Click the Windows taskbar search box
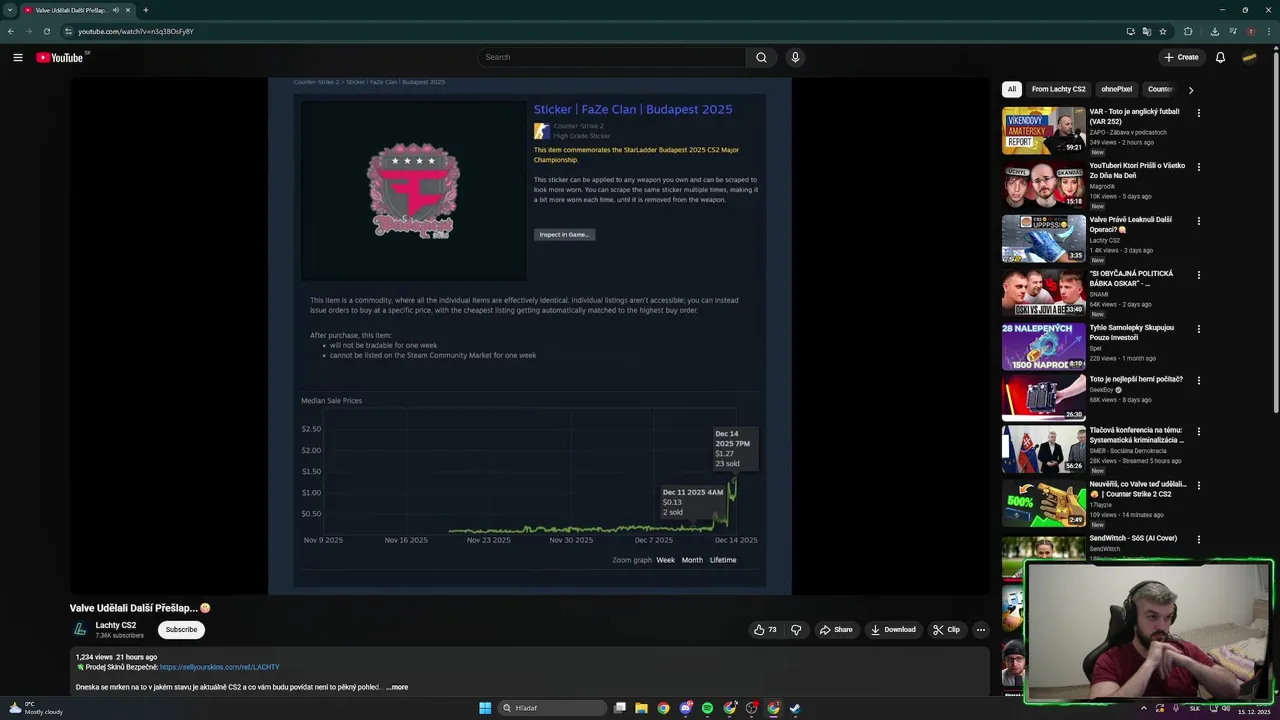1280x720 pixels. pos(553,708)
